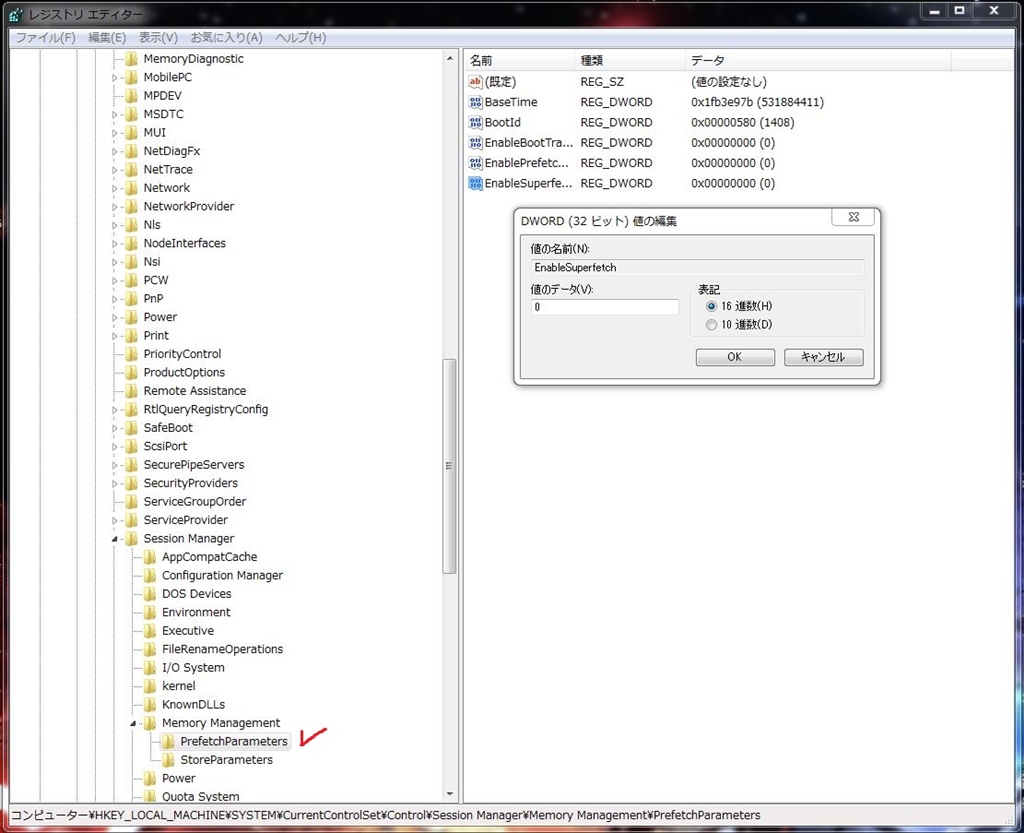
Task: Select the 16進数(H) hexadecimal radio button
Action: tap(711, 306)
